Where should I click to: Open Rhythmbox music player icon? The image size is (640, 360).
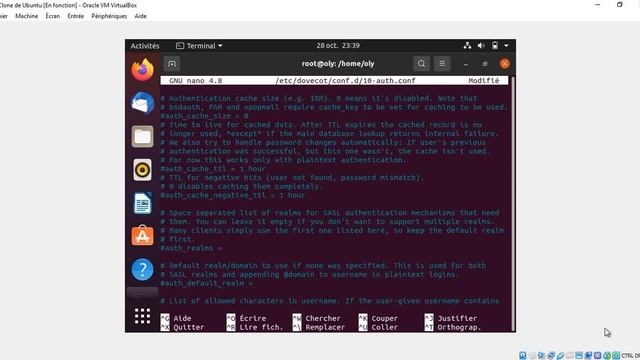[x=142, y=170]
